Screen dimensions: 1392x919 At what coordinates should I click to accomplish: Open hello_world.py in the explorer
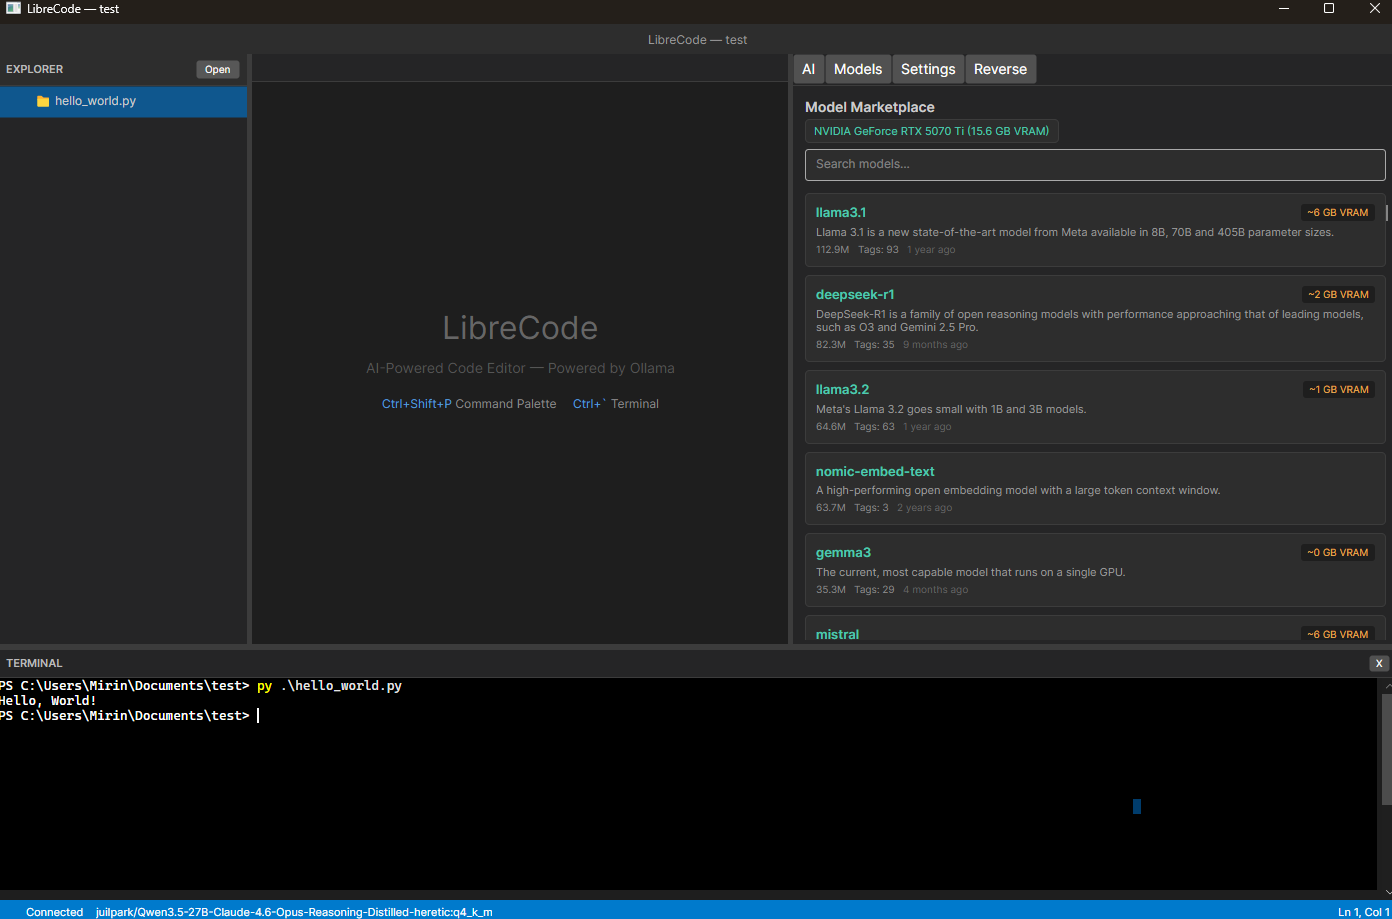point(124,101)
